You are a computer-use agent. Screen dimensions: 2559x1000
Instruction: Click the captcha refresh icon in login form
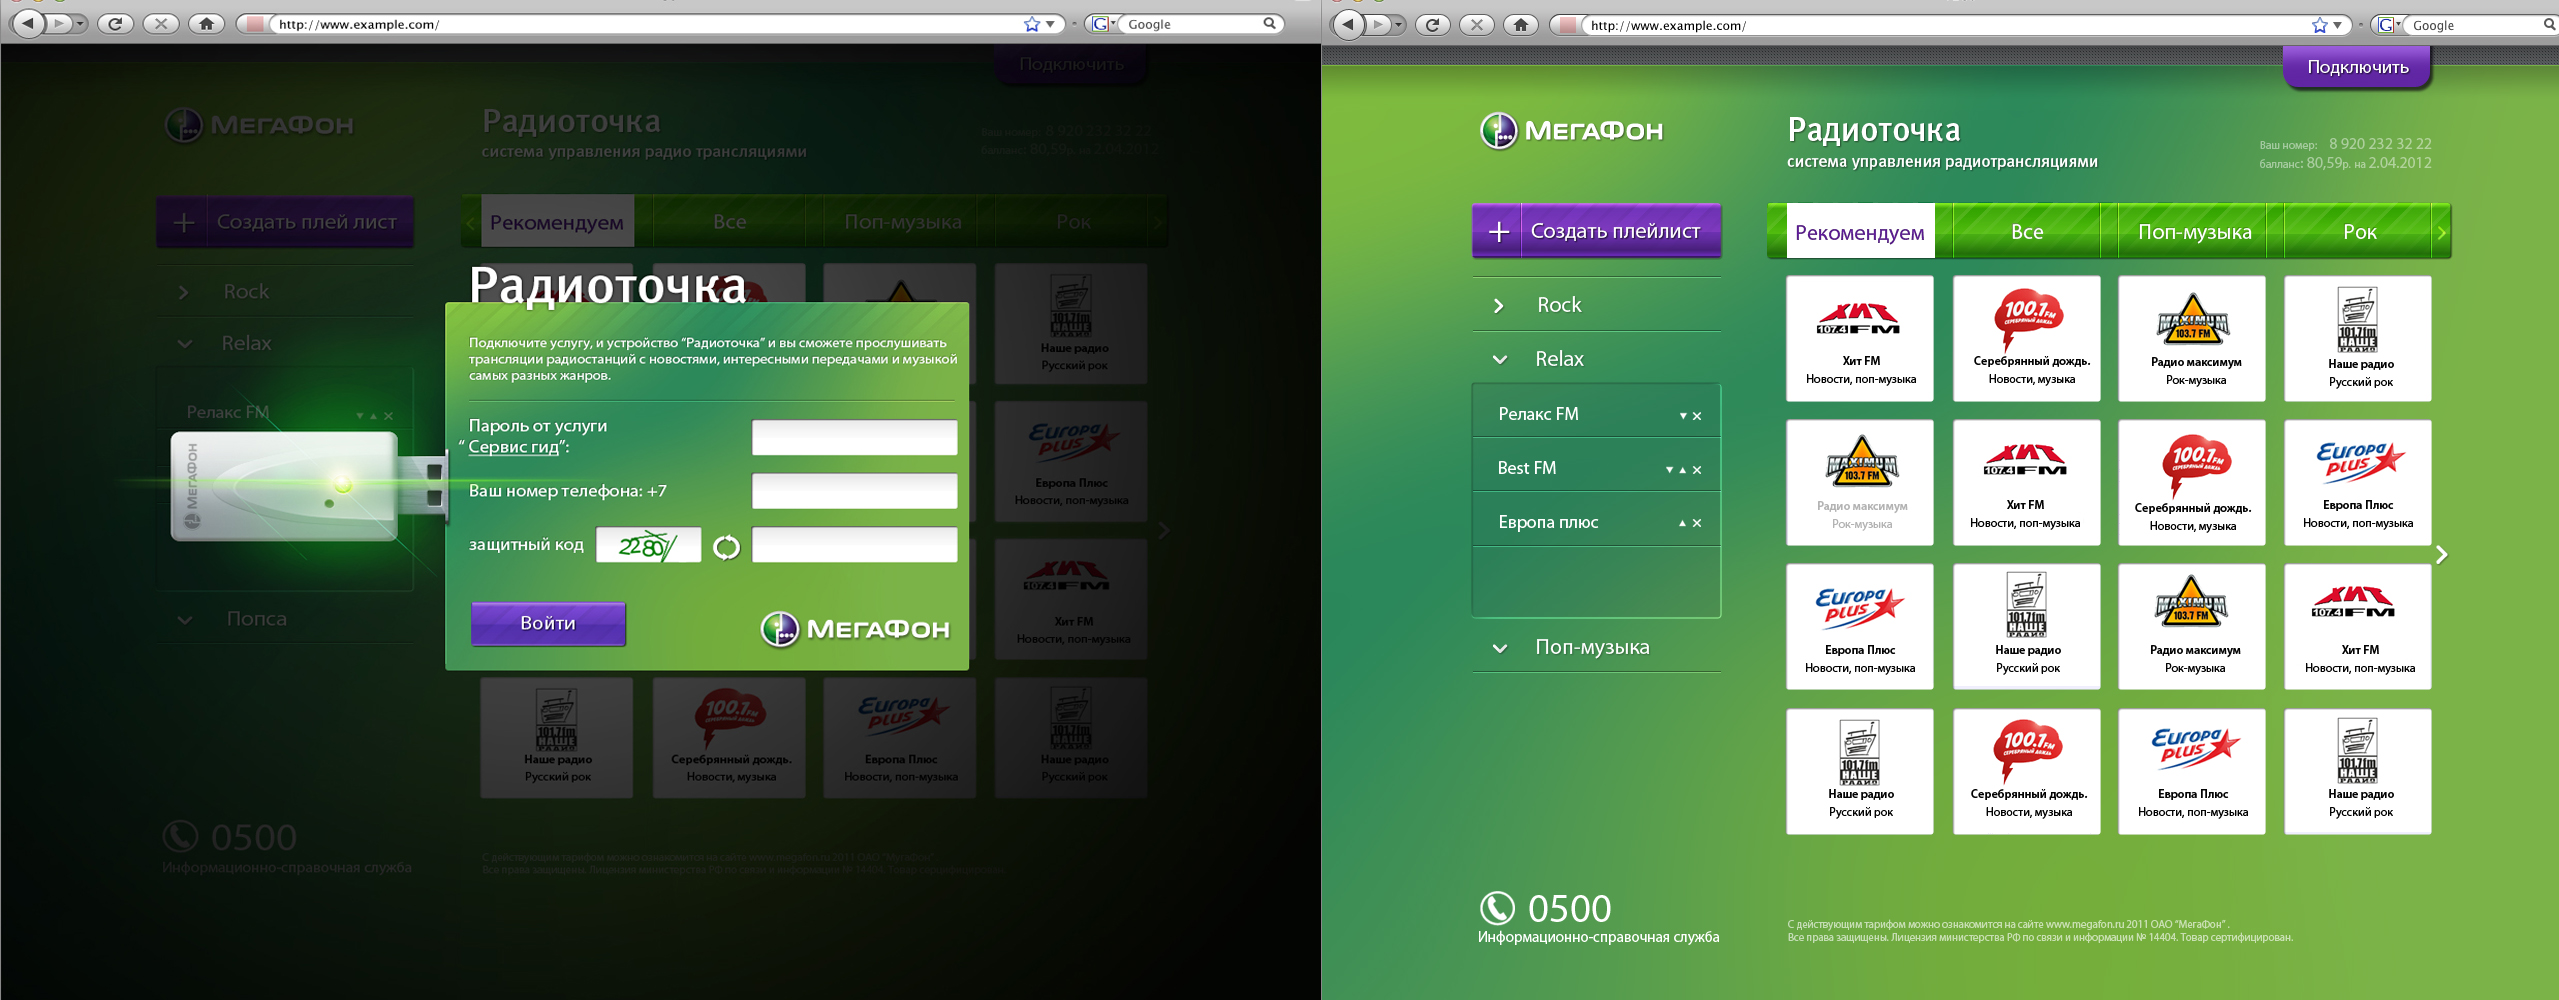tap(726, 547)
